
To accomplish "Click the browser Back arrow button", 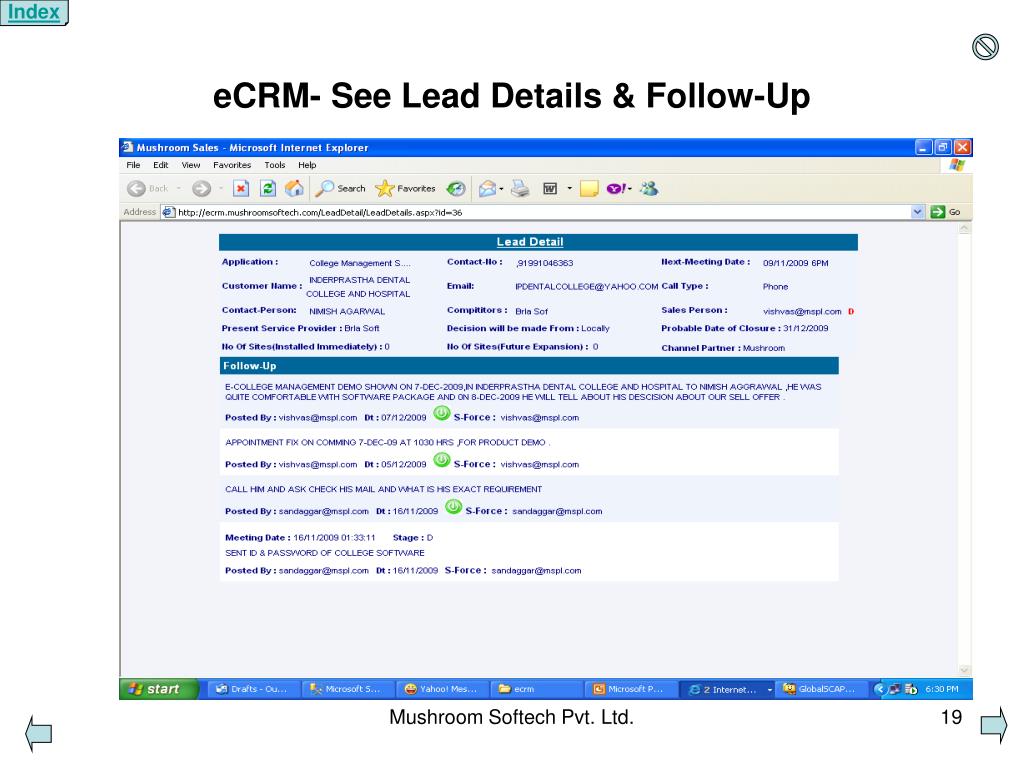I will (136, 189).
